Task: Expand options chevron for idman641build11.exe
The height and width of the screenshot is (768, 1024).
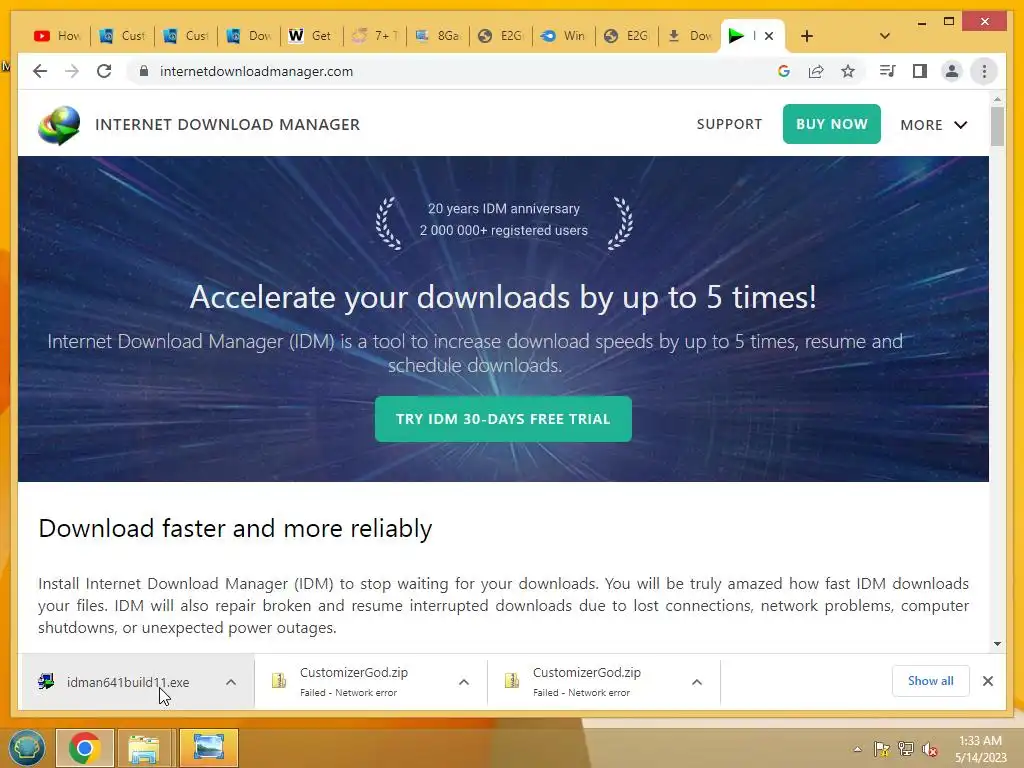Action: tap(231, 682)
